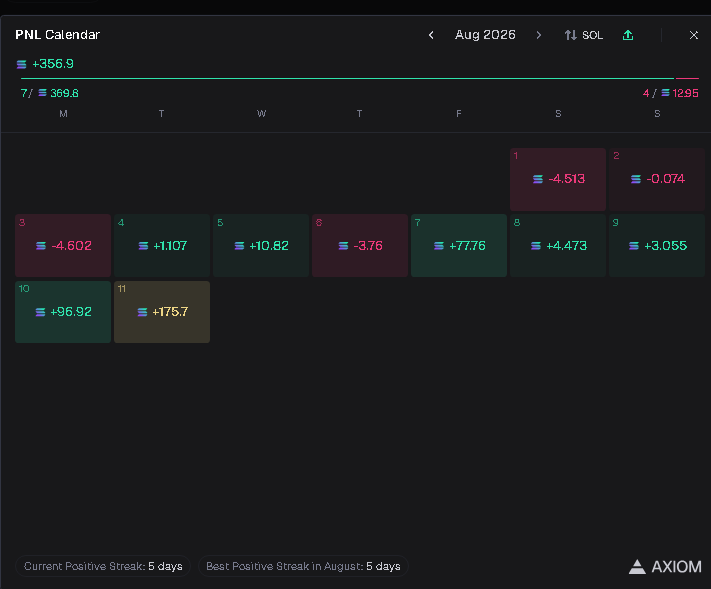Screen dimensions: 711x589
Task: Click the W weekday column header
Action: 261,114
